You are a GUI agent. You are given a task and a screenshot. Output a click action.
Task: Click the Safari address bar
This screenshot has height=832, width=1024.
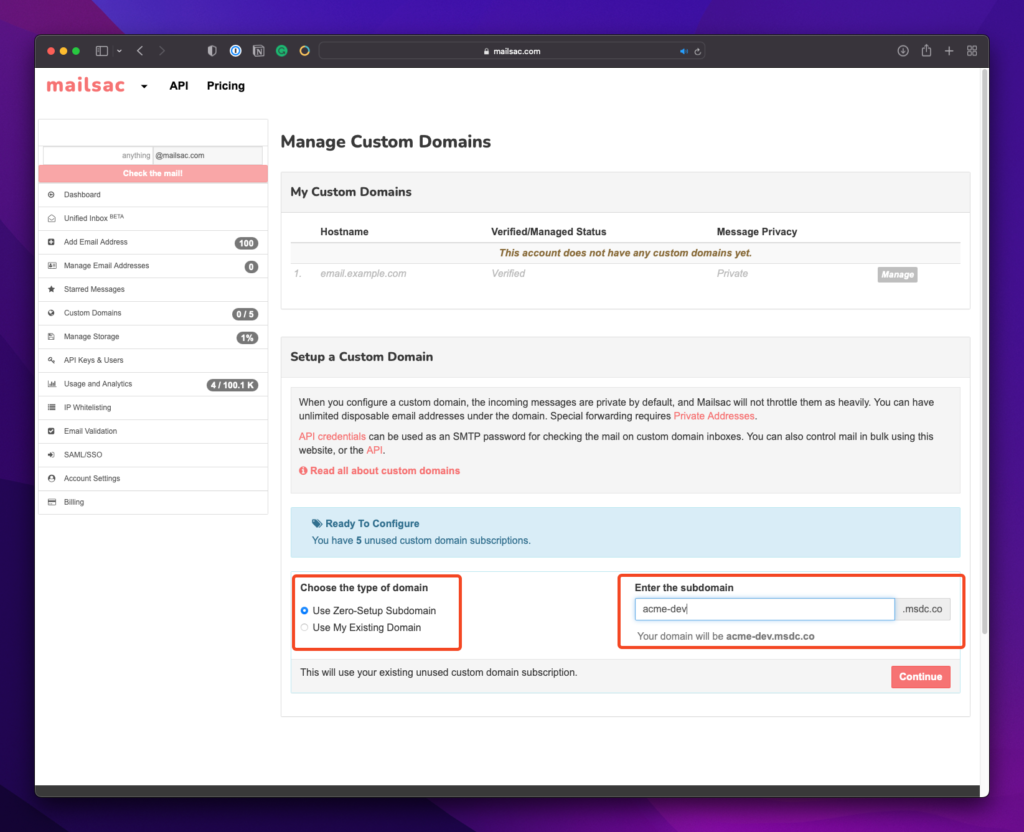511,51
